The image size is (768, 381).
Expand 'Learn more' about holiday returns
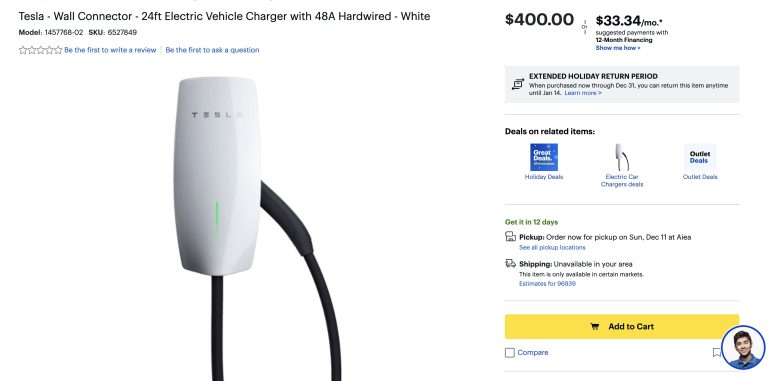(583, 93)
